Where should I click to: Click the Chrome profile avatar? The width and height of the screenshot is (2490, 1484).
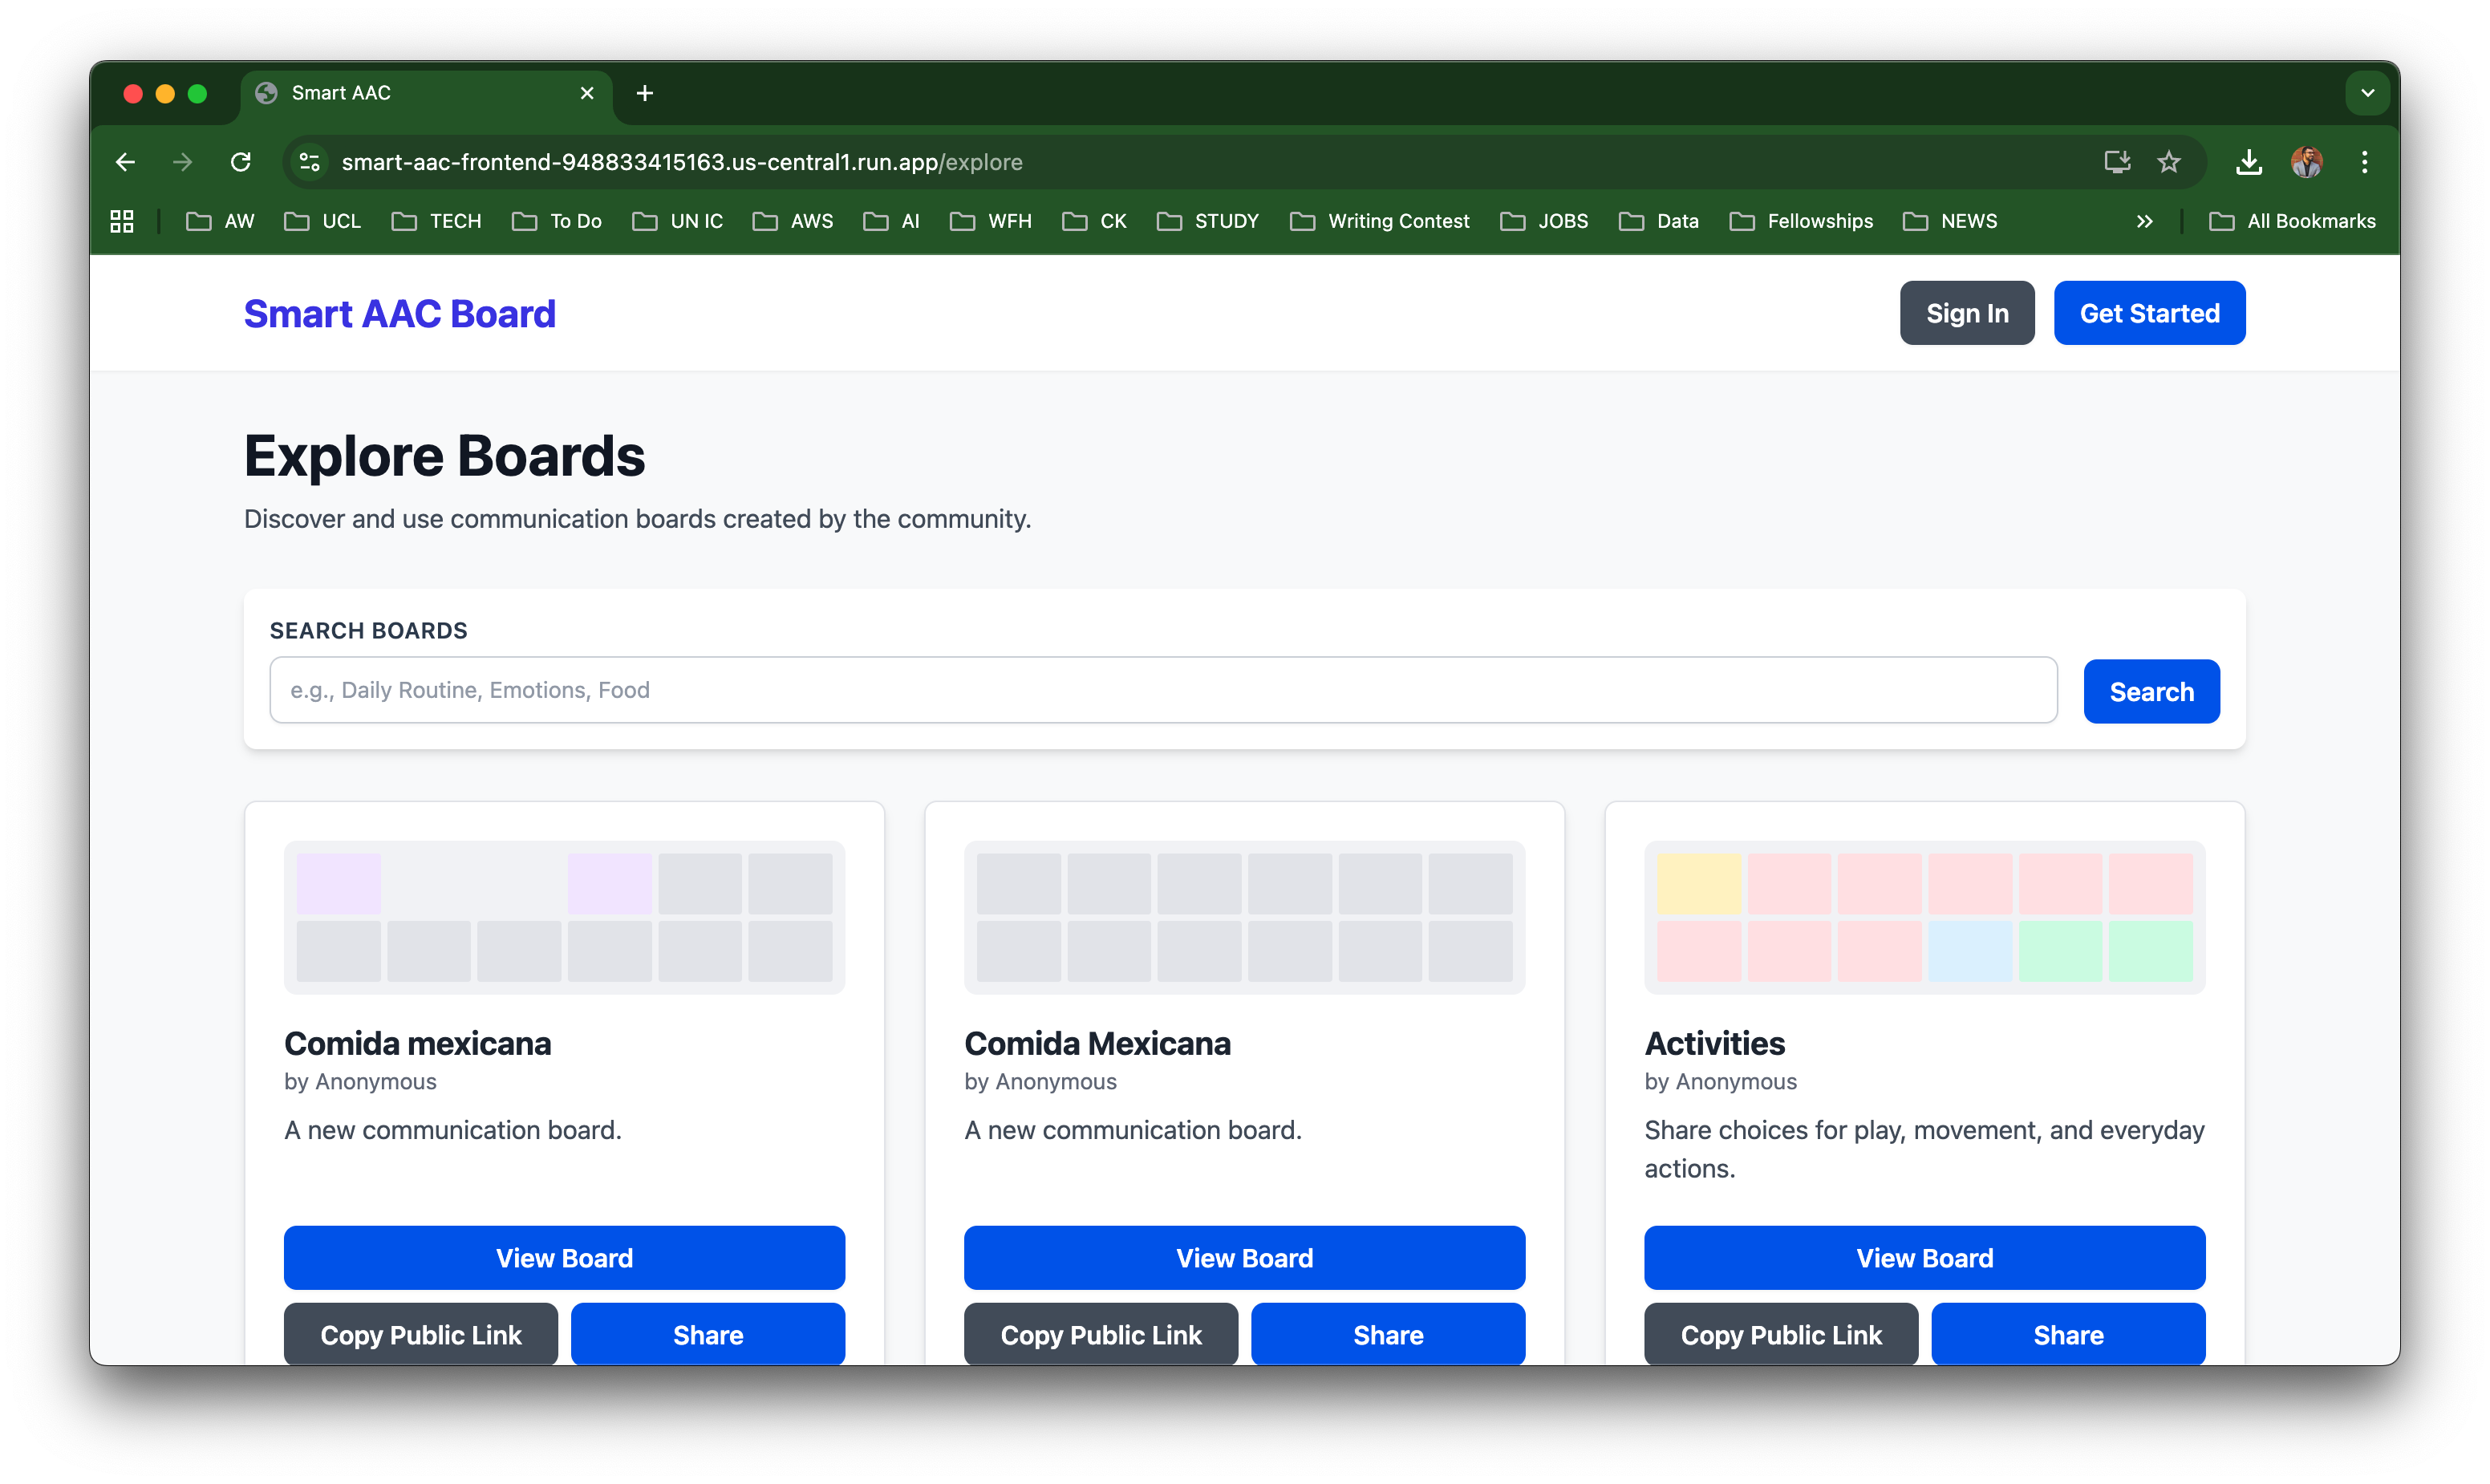click(x=2306, y=162)
